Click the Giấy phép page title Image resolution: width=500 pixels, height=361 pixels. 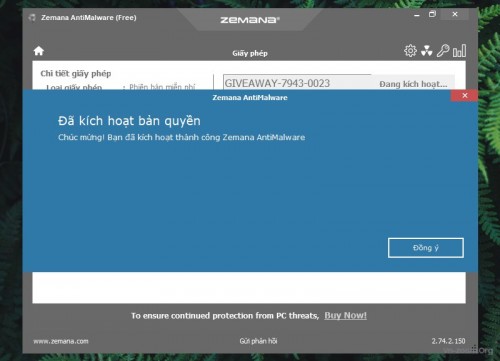point(250,53)
